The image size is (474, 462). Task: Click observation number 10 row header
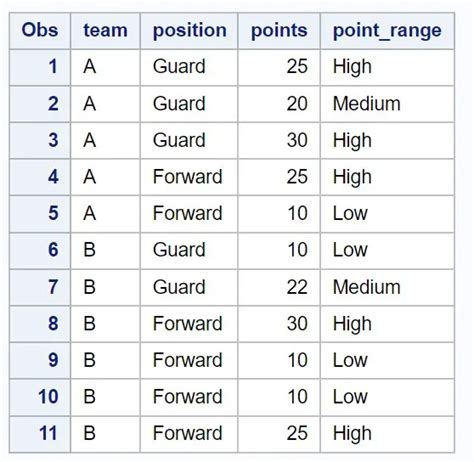[40, 397]
